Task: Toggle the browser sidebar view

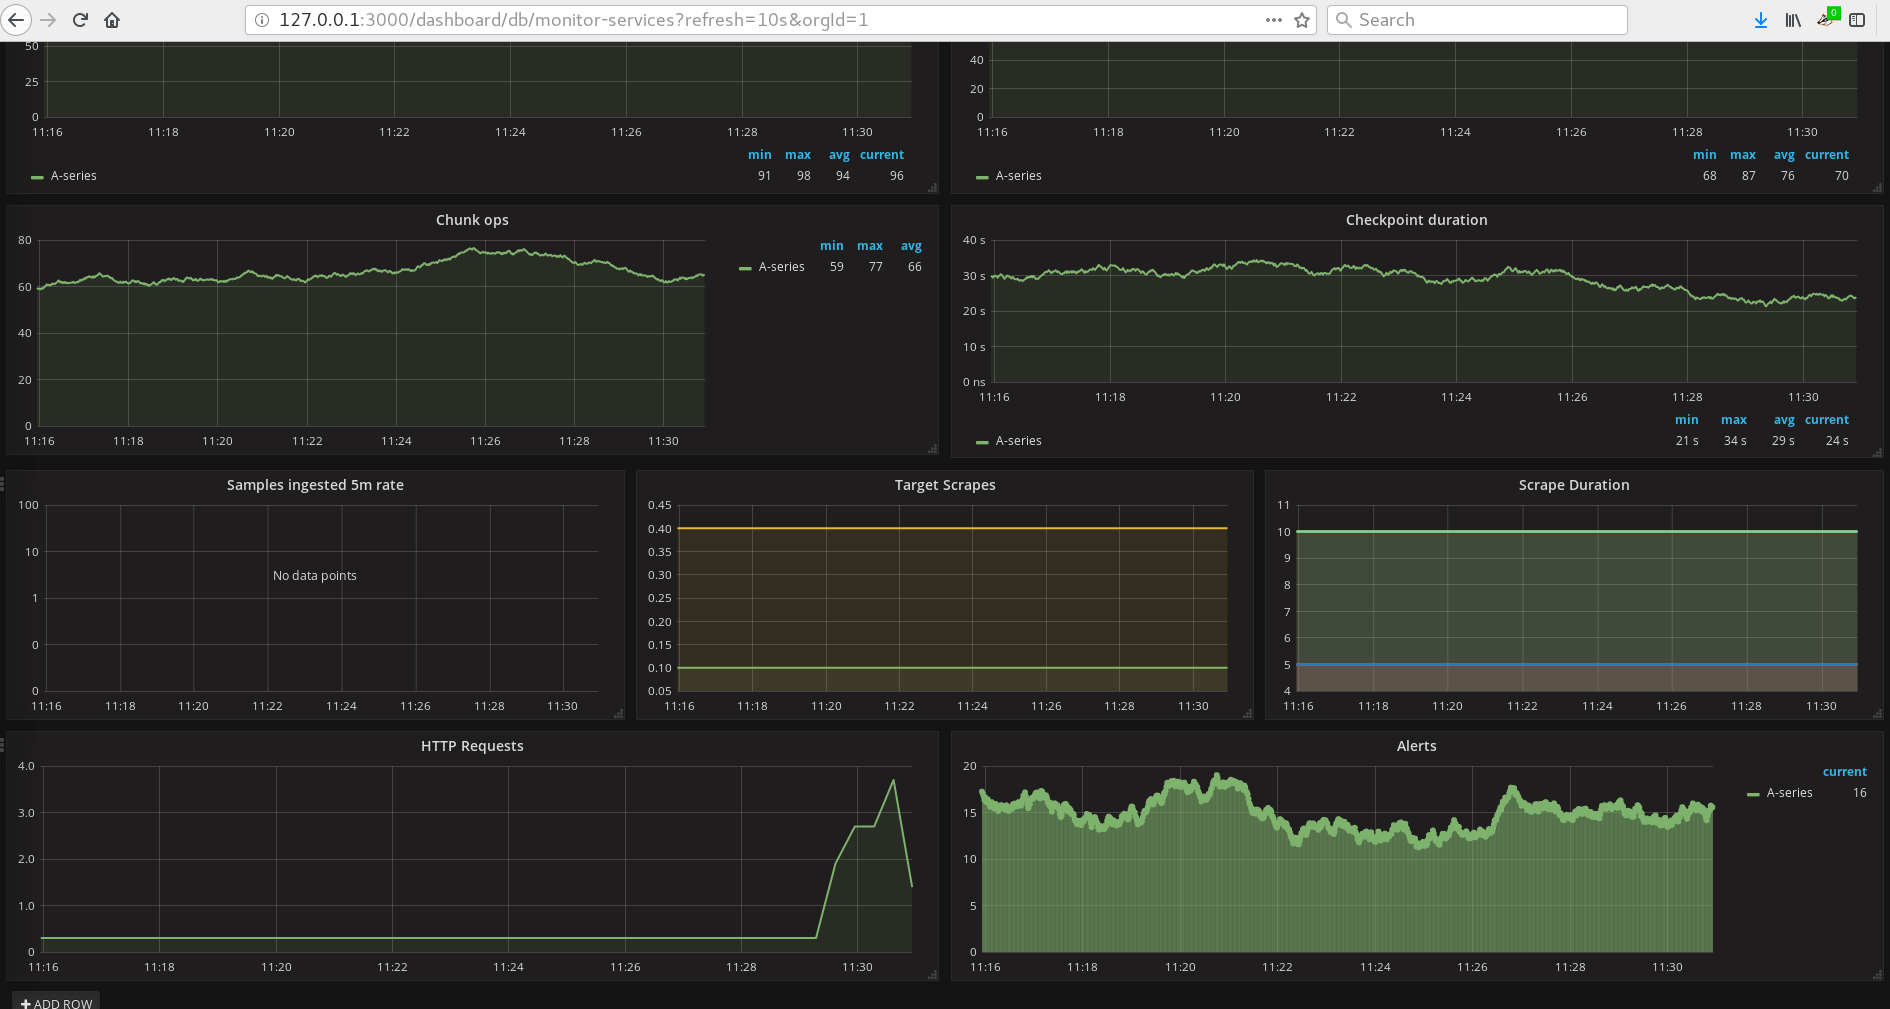Action: pos(1857,20)
